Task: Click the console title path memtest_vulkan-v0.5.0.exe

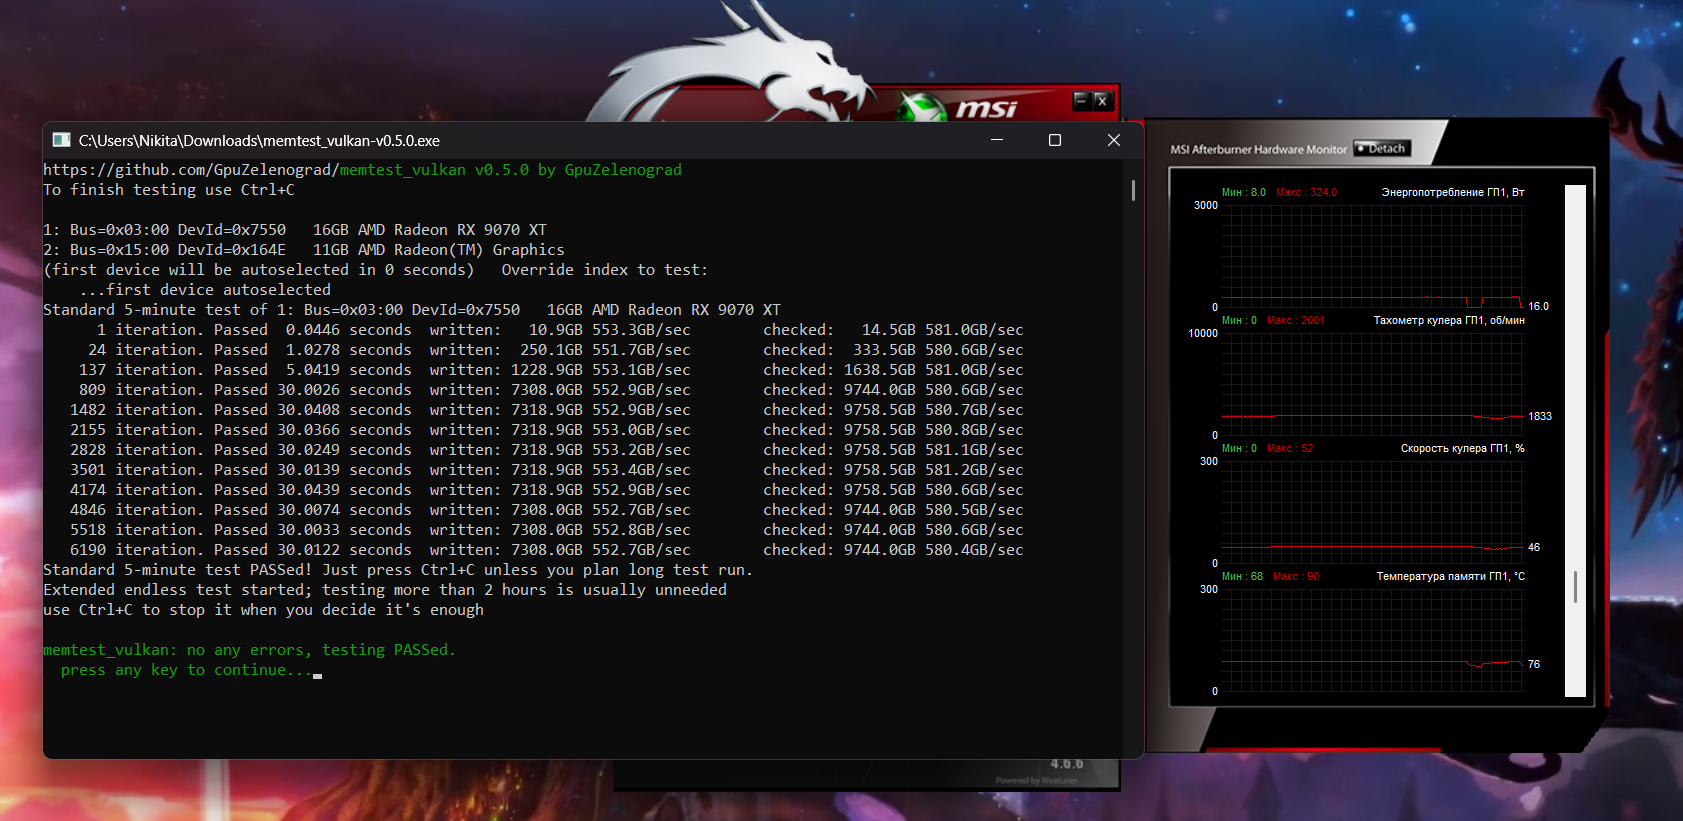Action: [259, 141]
